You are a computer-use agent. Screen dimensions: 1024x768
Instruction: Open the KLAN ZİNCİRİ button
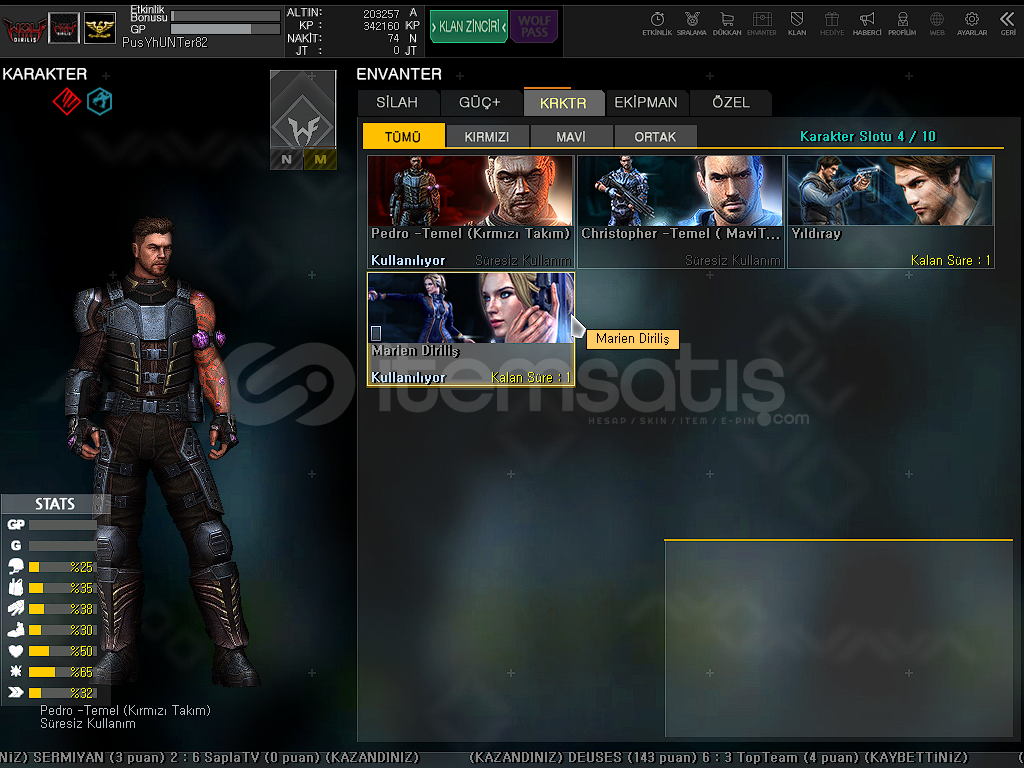click(x=469, y=27)
